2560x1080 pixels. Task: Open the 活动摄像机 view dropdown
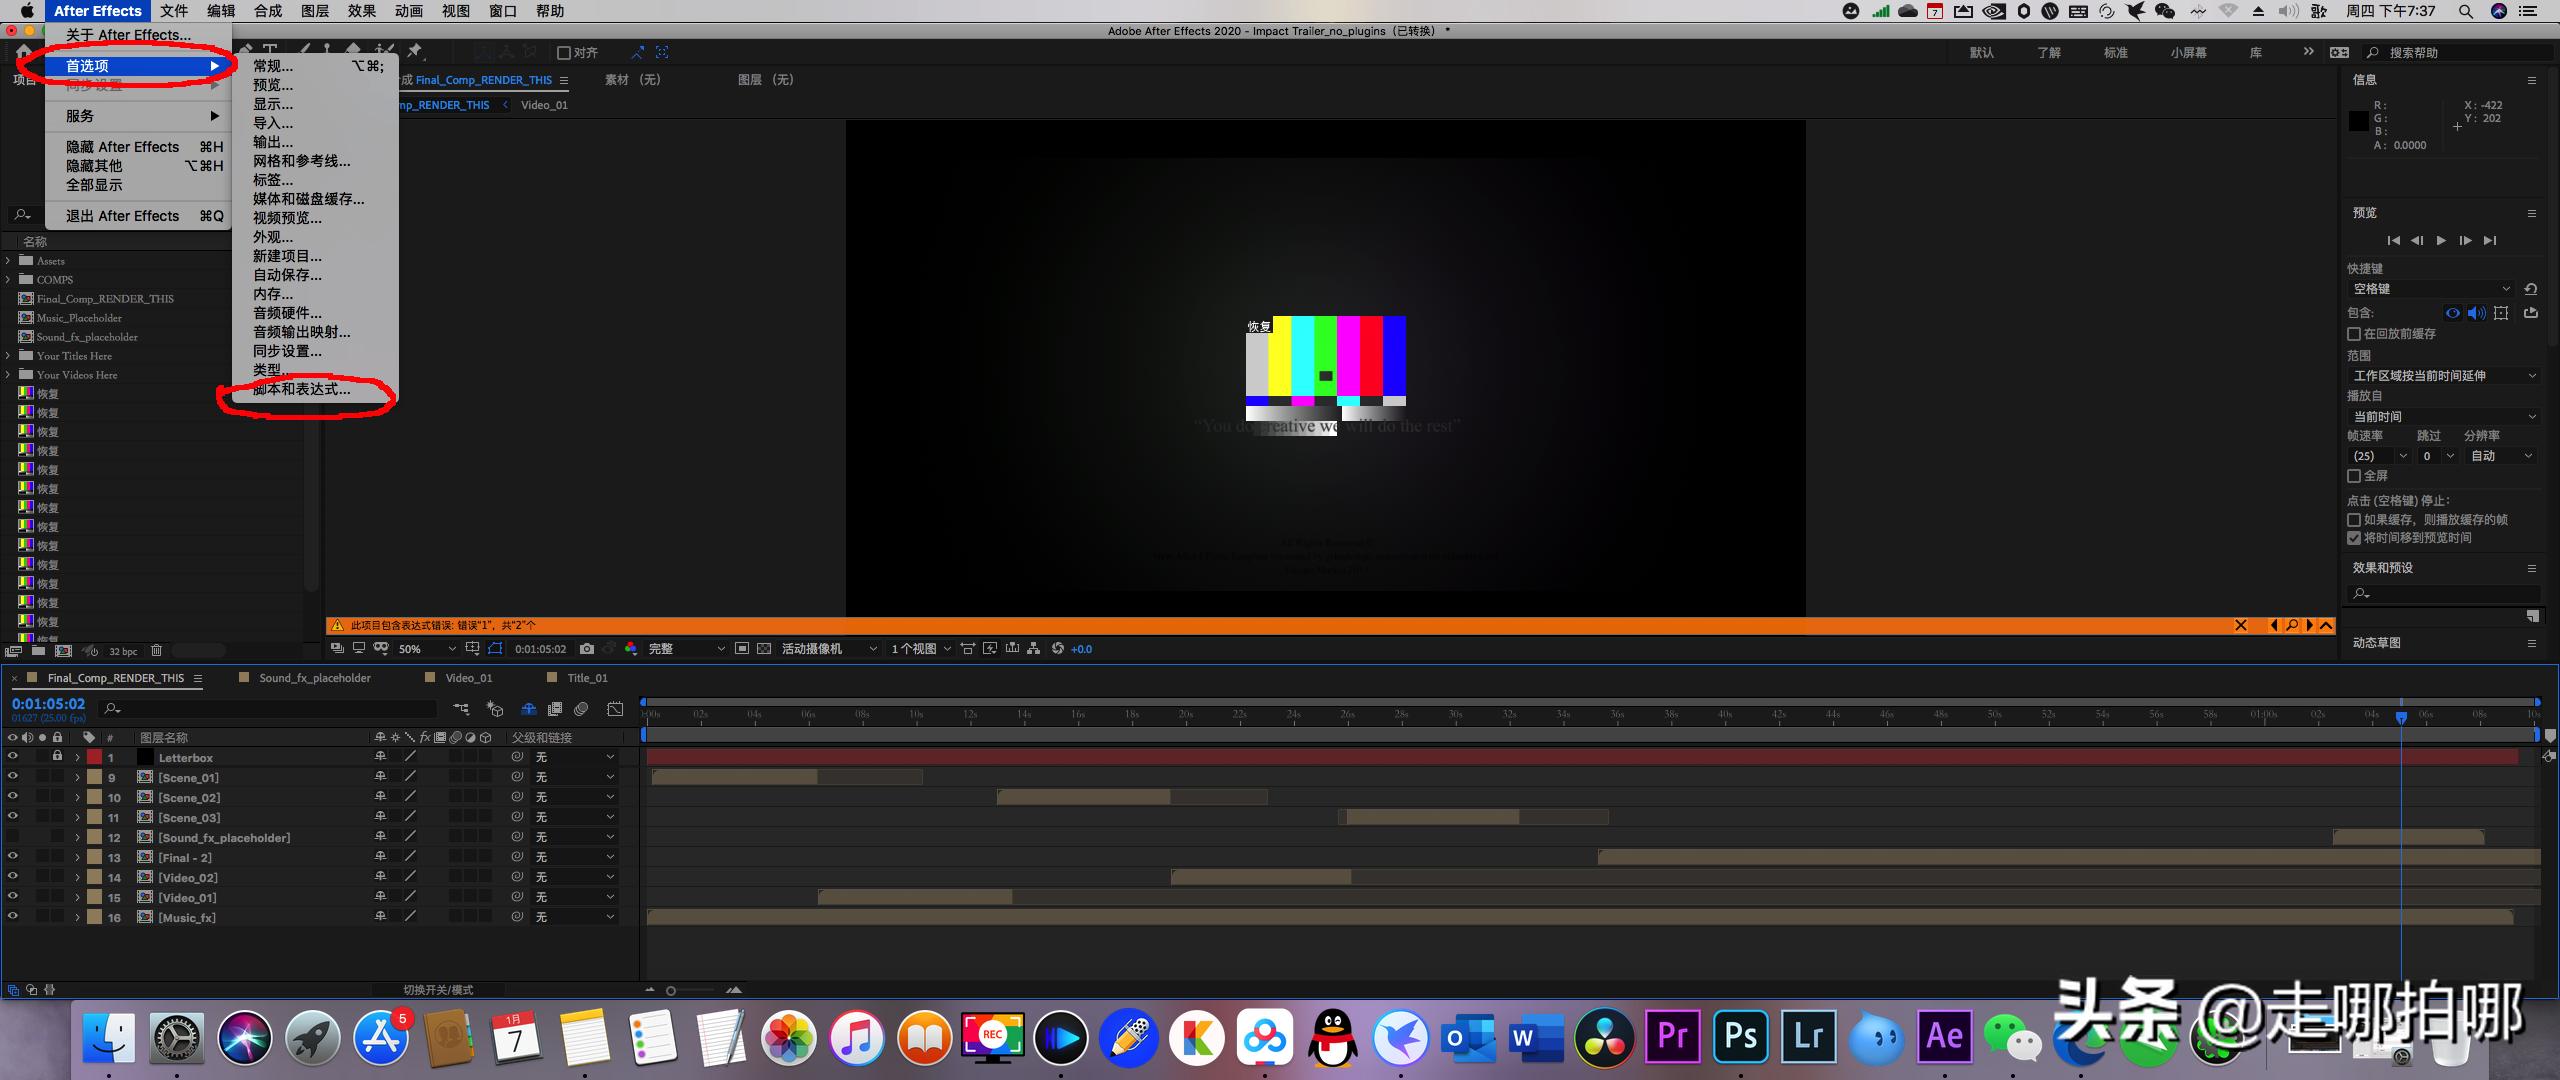tap(828, 649)
